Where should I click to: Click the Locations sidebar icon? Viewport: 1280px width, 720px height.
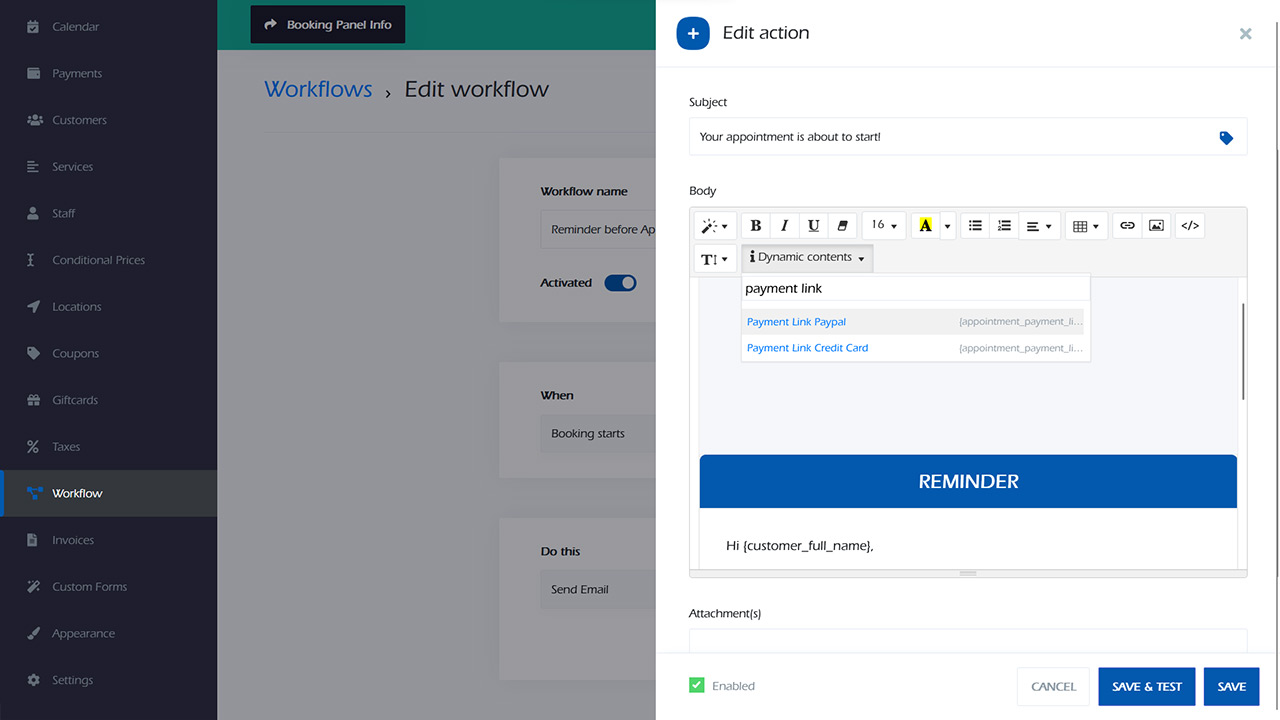[x=33, y=307]
